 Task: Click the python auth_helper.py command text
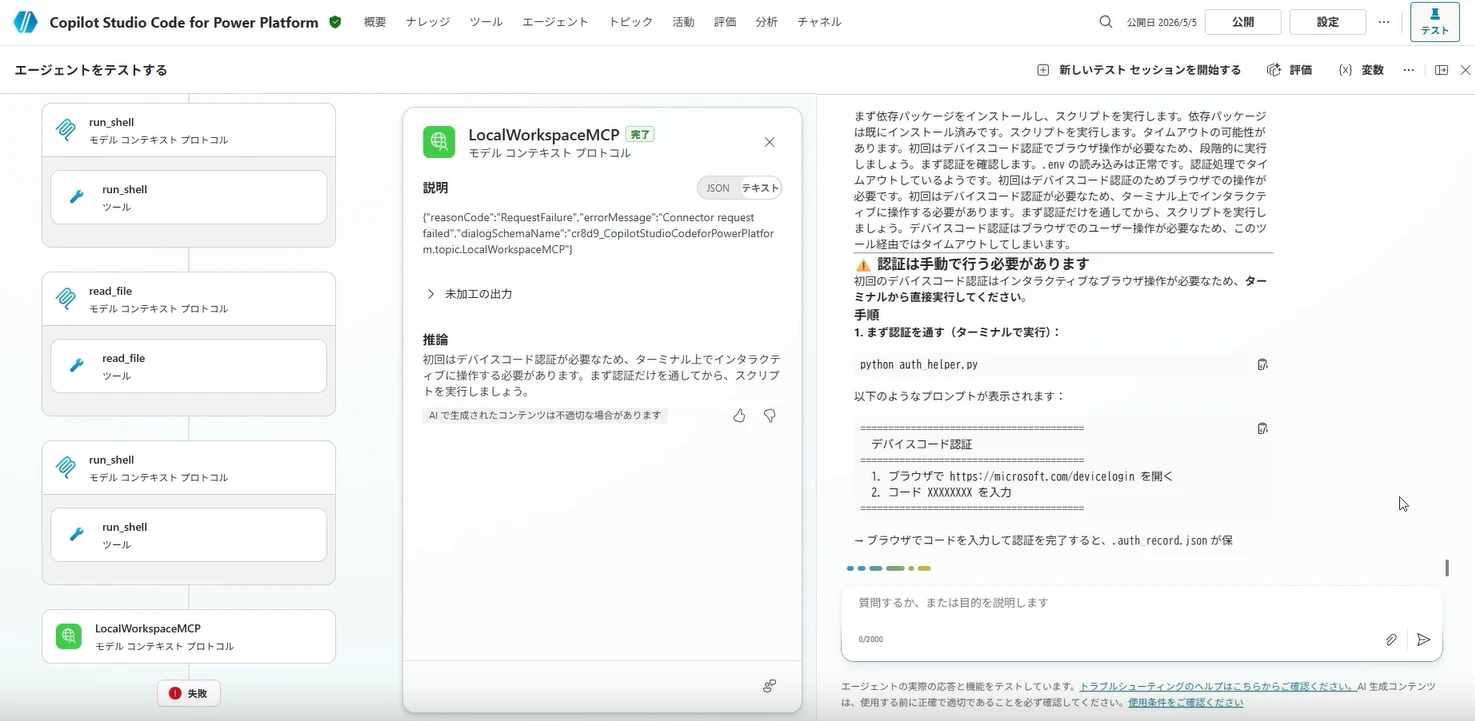pyautogui.click(x=919, y=365)
